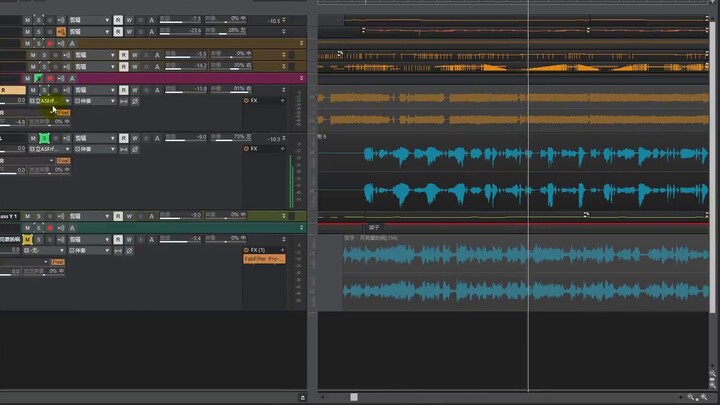Click the A archive button on the magenta folder
The height and width of the screenshot is (405, 720).
(72, 79)
